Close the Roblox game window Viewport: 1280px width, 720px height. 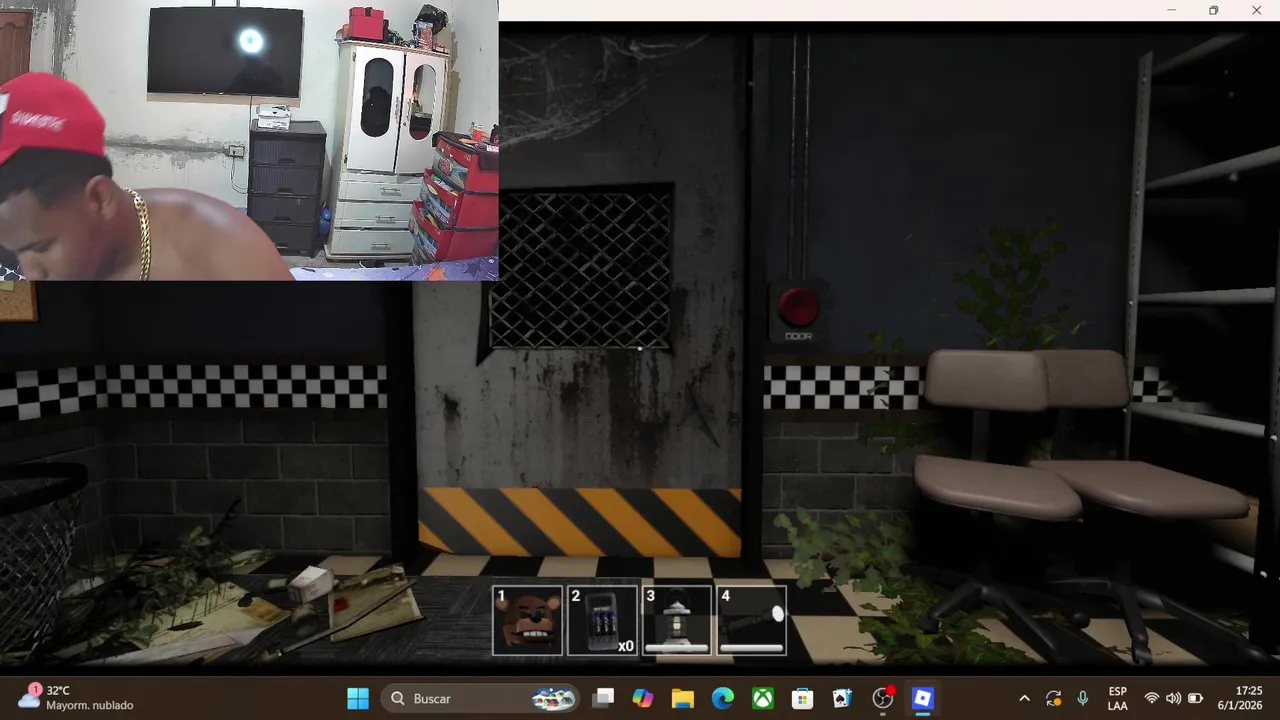(x=1256, y=10)
